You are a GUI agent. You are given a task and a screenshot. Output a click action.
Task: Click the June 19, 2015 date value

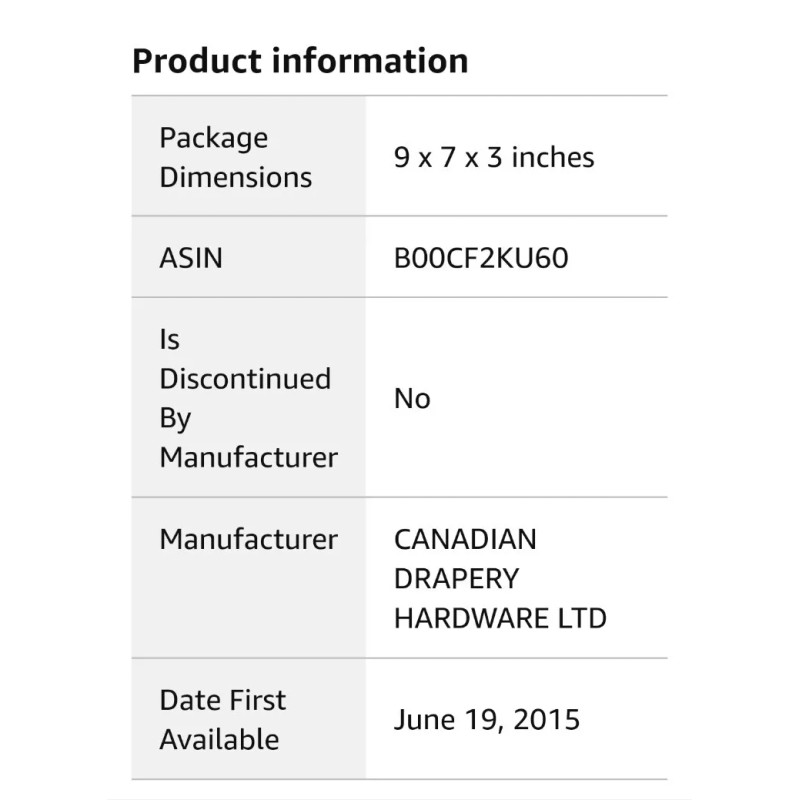[487, 719]
